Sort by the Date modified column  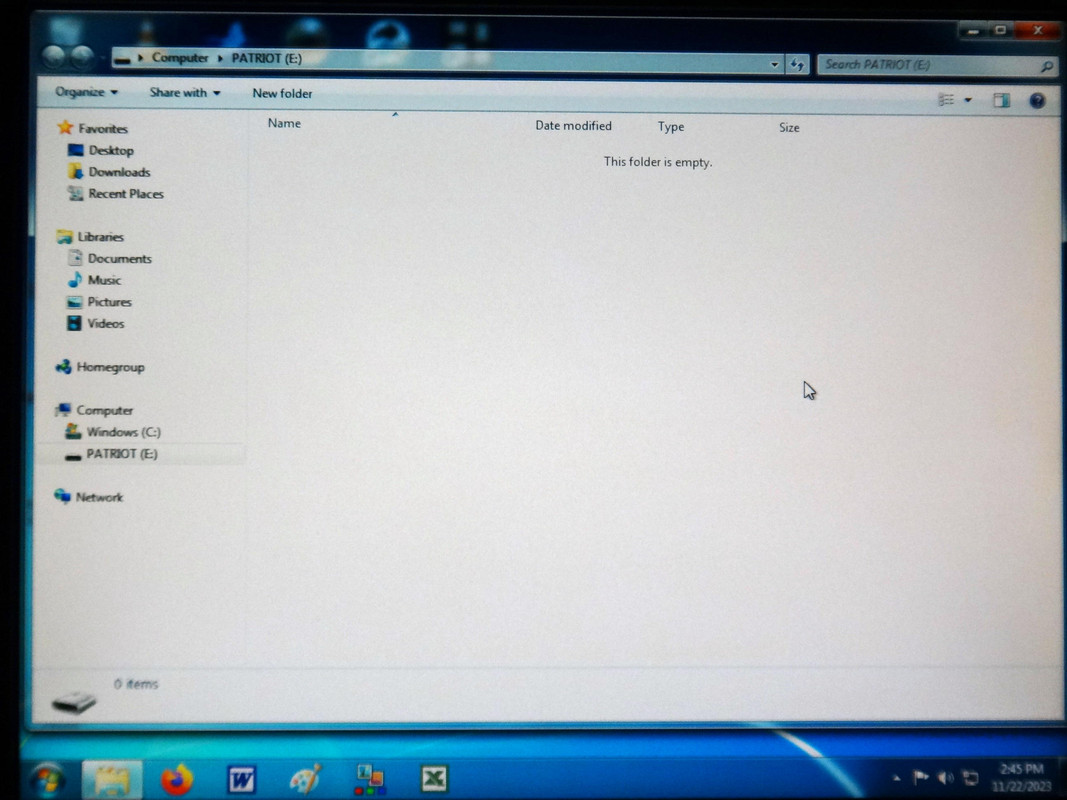coord(573,125)
